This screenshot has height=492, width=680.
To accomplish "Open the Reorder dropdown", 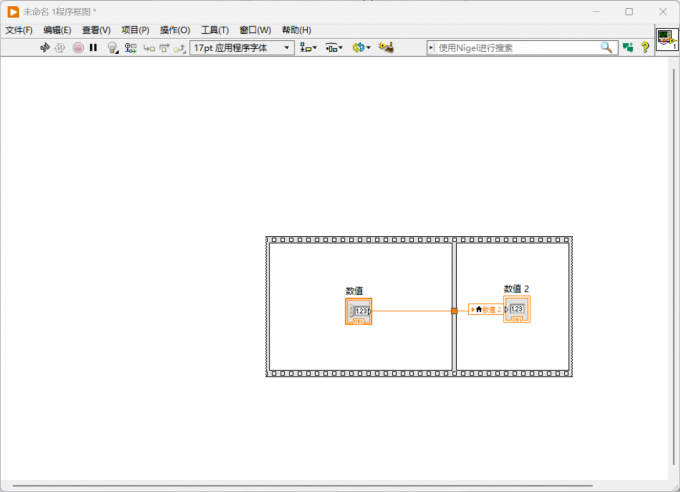I will point(361,48).
